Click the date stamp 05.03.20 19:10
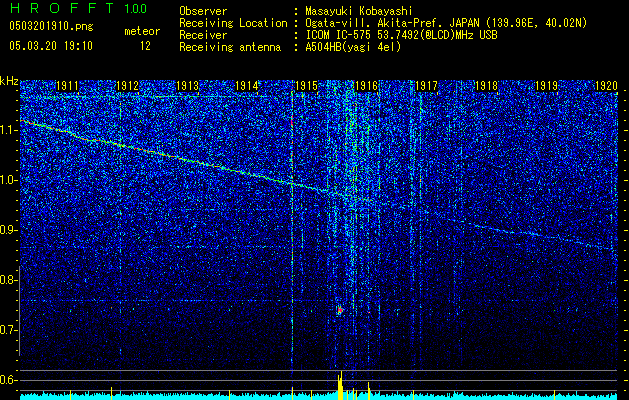 point(51,46)
